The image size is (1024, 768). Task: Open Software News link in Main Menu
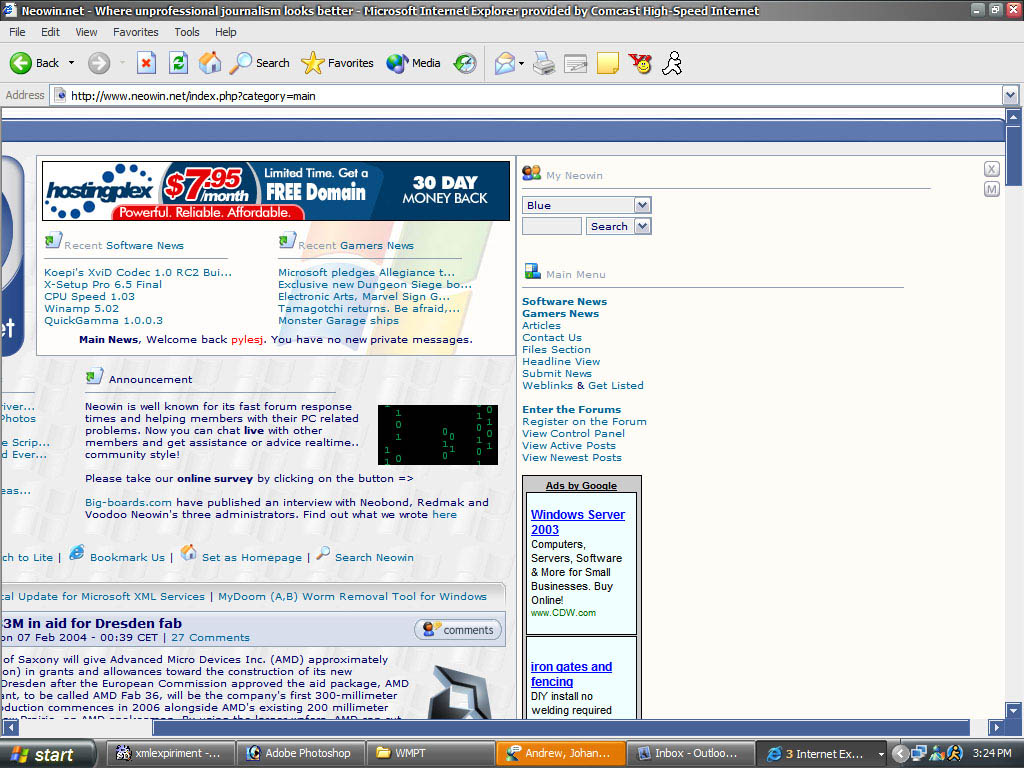pyautogui.click(x=564, y=302)
